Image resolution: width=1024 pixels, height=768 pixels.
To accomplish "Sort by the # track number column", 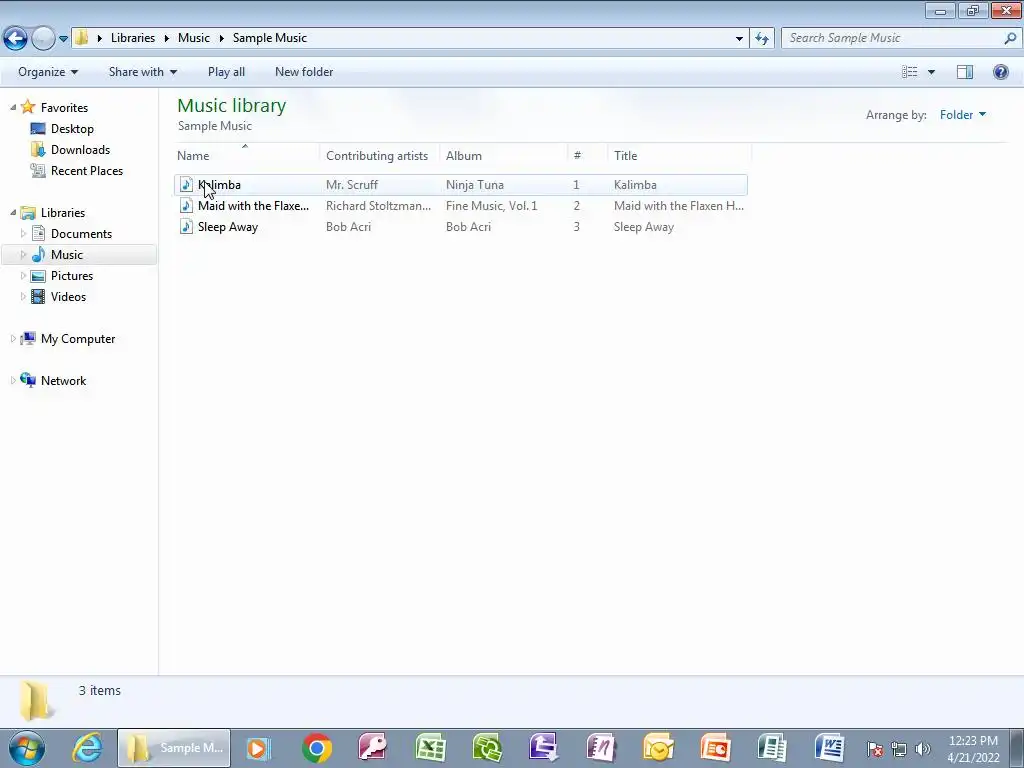I will coord(587,155).
